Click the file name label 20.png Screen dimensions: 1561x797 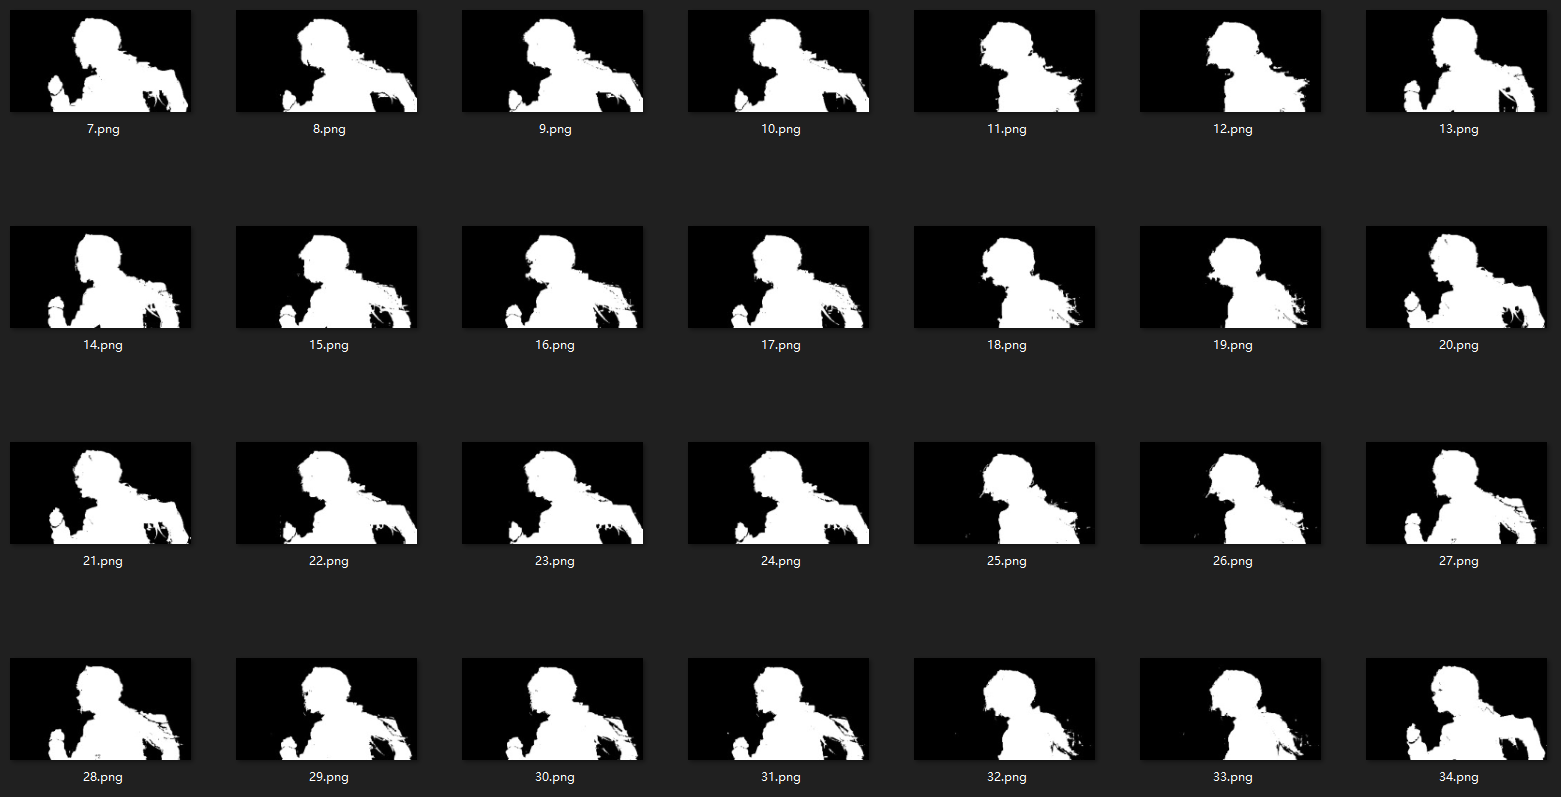pyautogui.click(x=1459, y=345)
